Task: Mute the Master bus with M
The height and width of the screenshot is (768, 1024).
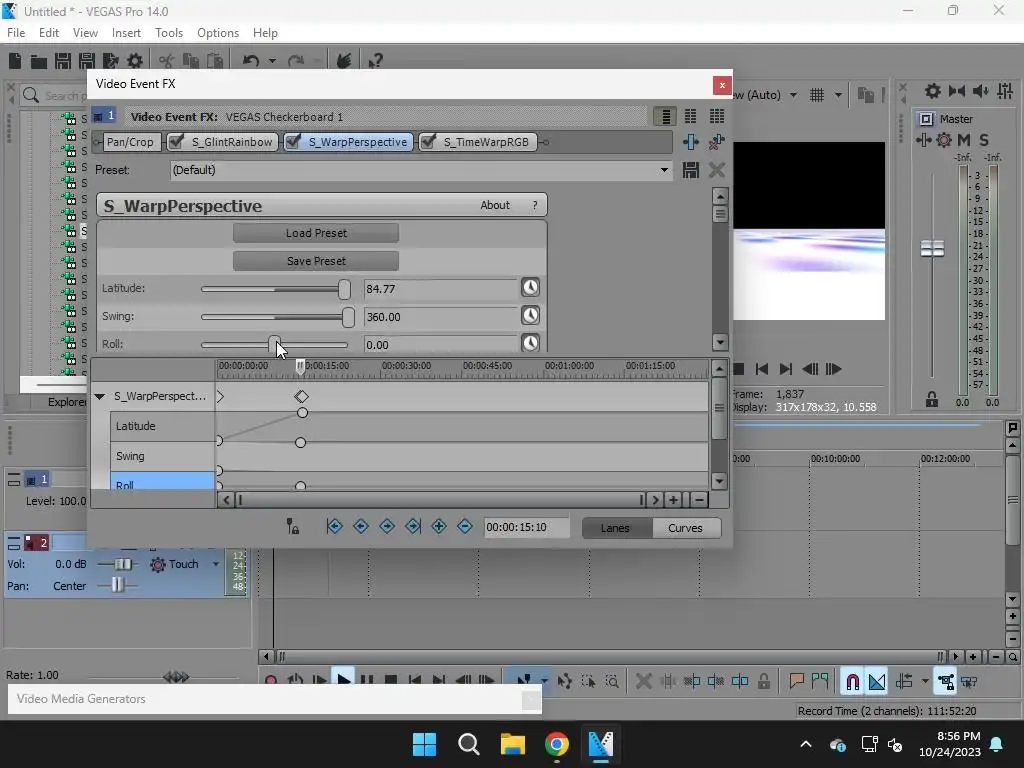Action: coord(963,140)
